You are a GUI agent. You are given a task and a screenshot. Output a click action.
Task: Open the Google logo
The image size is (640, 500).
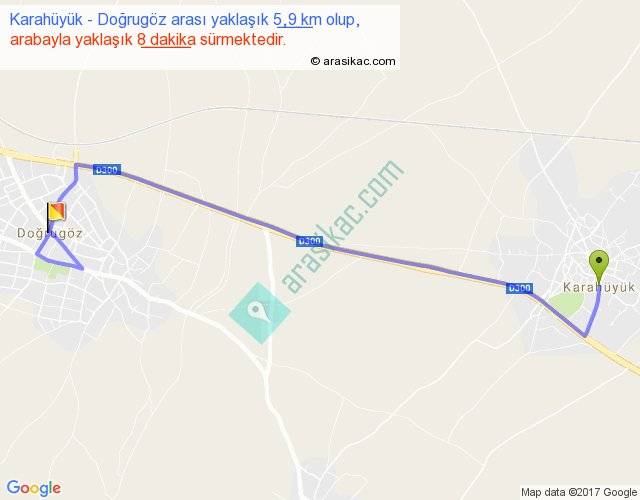point(34,488)
